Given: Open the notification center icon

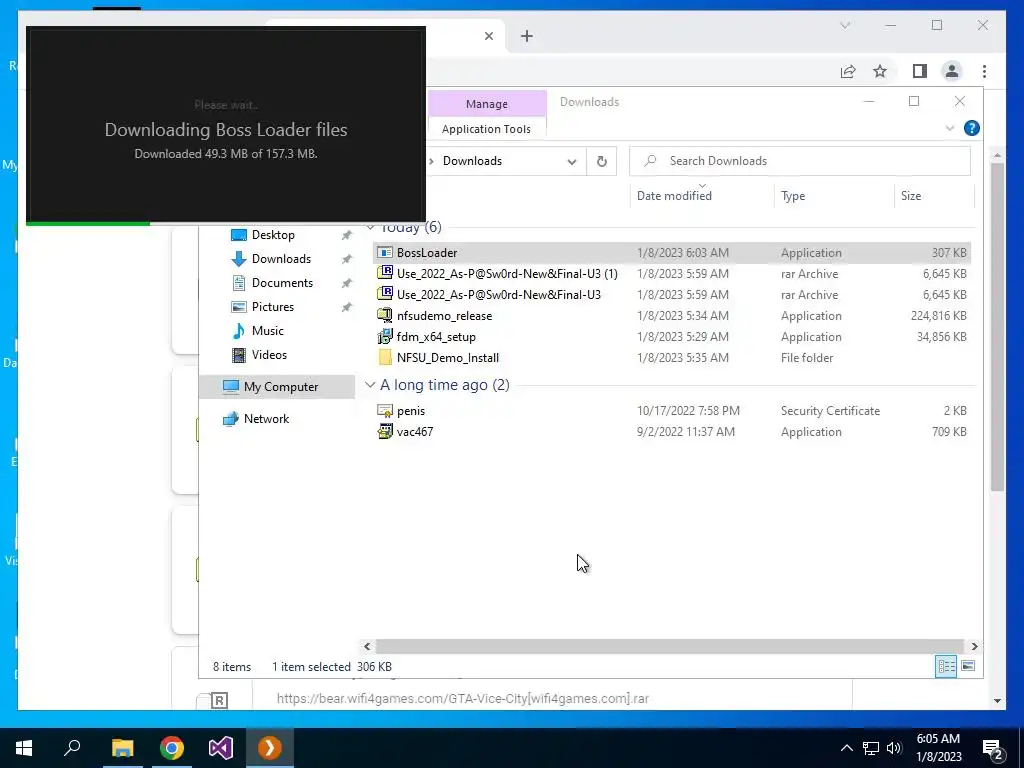Looking at the screenshot, I should [x=993, y=749].
